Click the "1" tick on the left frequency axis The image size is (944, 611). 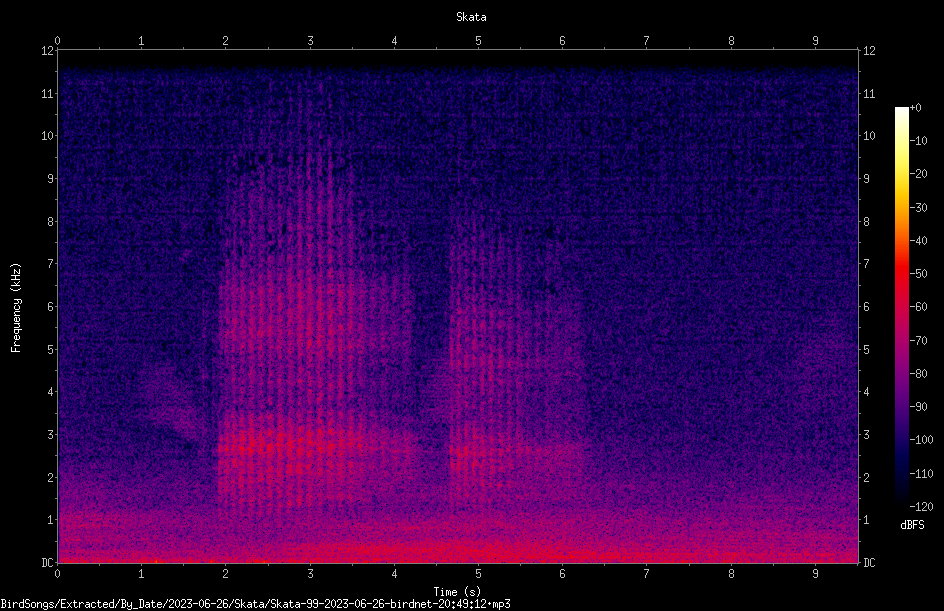point(50,520)
